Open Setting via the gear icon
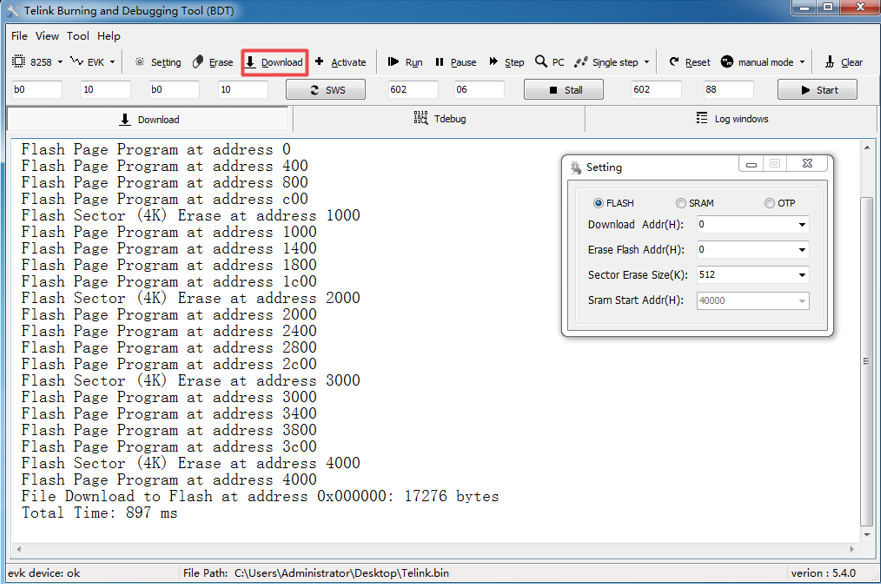 [139, 62]
